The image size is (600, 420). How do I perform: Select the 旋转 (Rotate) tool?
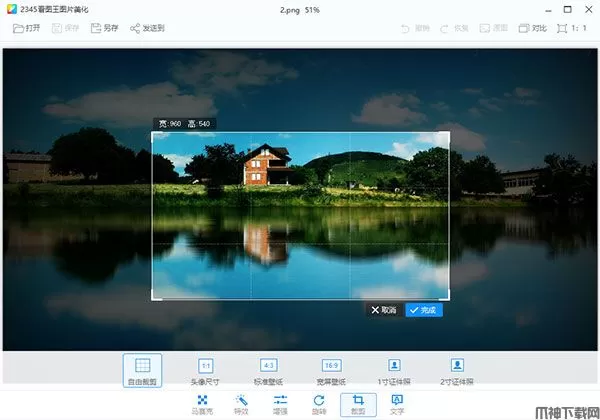319,400
